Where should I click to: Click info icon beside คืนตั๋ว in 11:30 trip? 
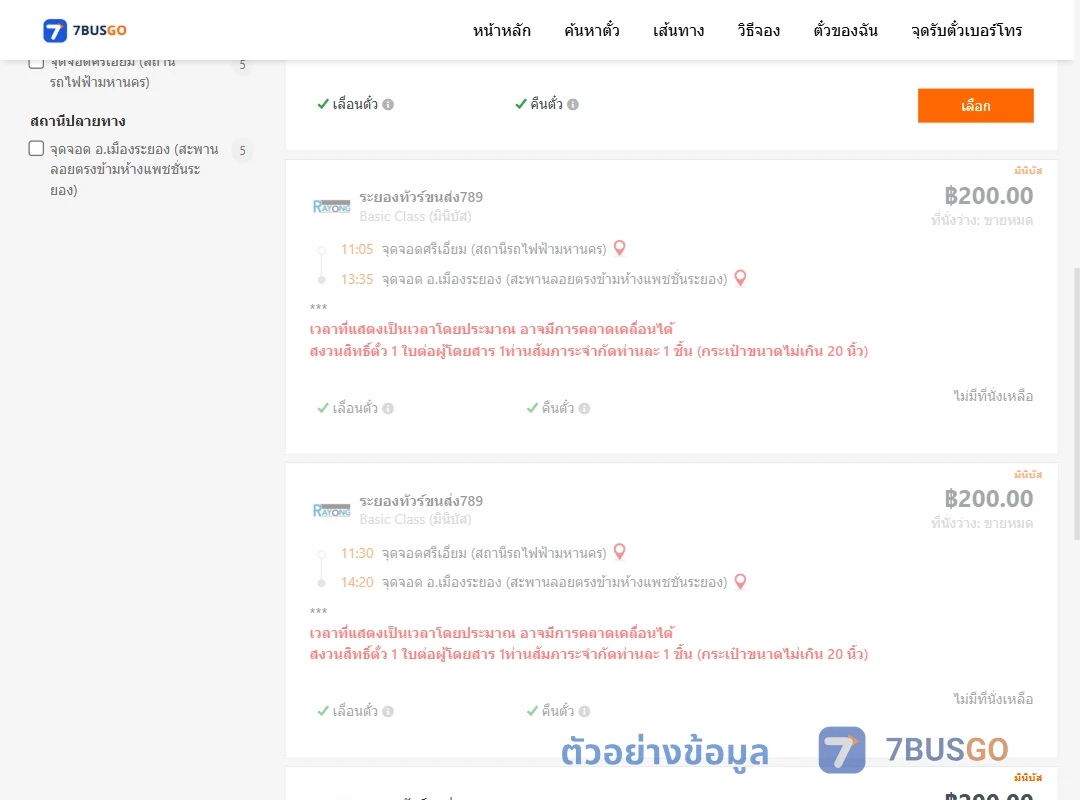pyautogui.click(x=585, y=712)
